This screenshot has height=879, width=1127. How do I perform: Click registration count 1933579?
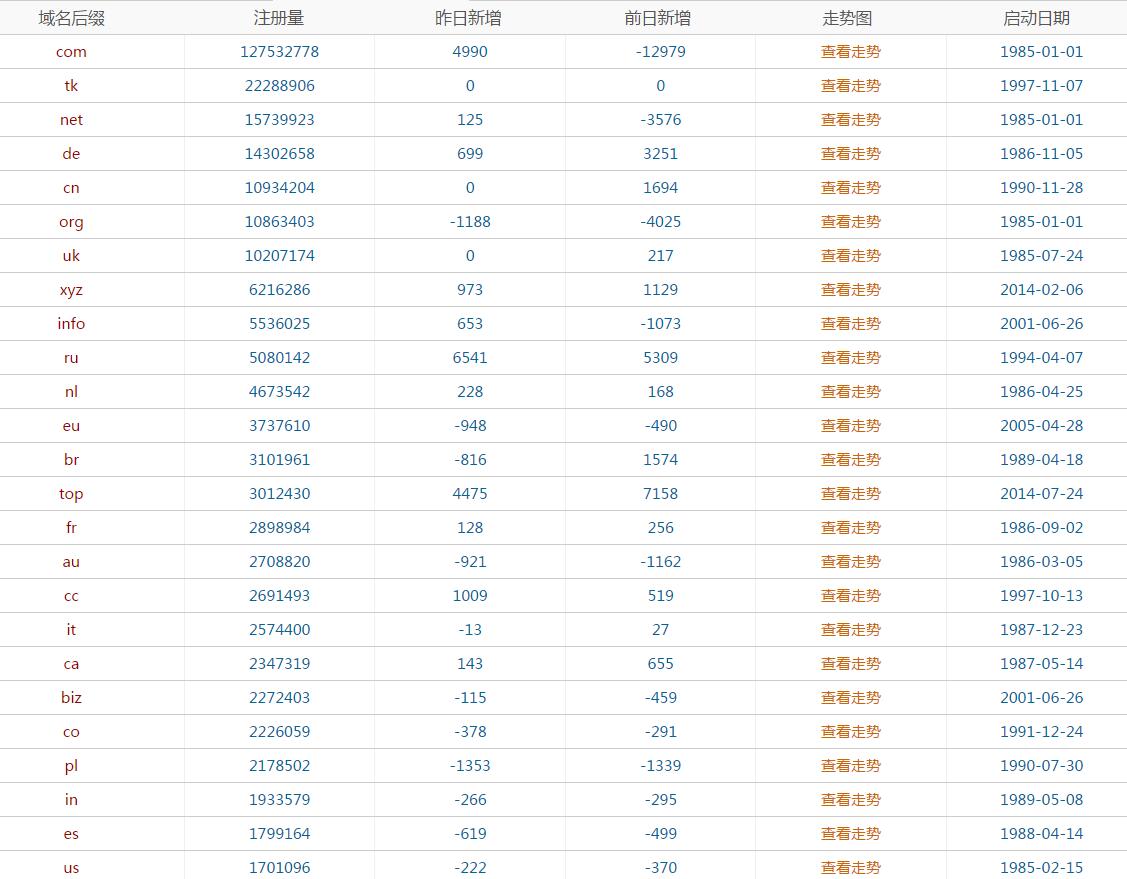coord(280,800)
